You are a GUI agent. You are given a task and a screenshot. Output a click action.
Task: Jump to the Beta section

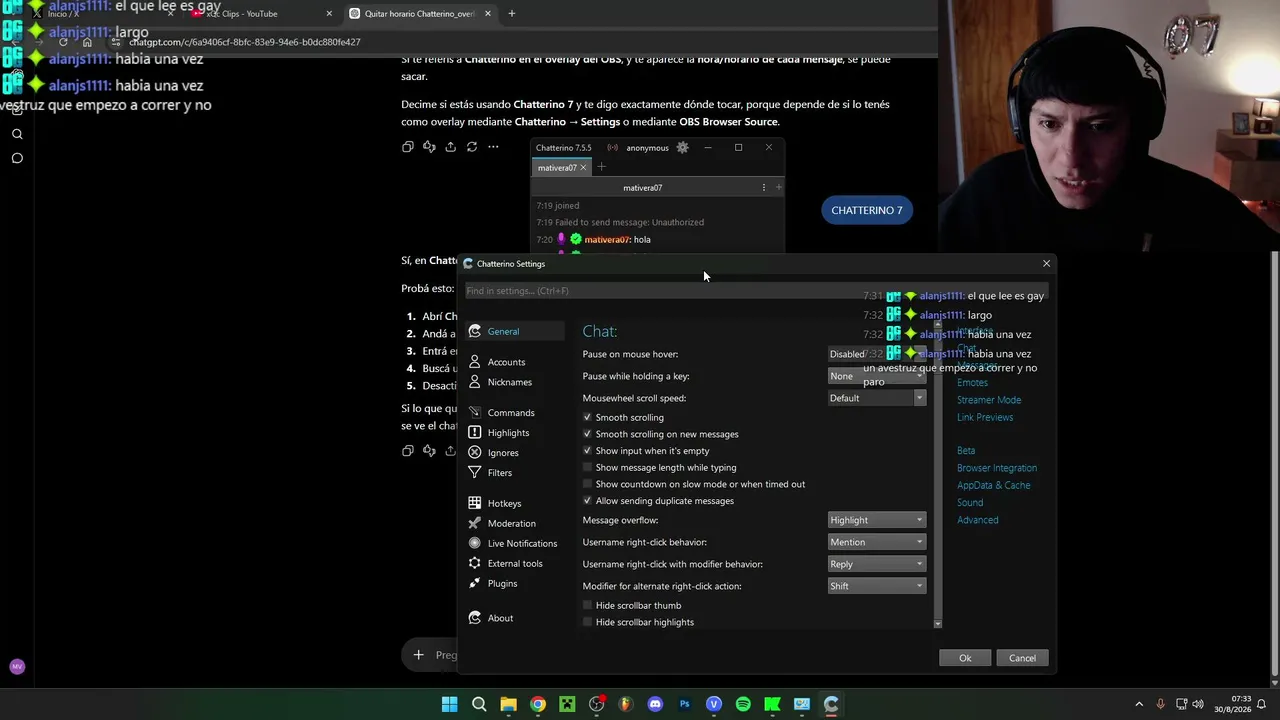(x=966, y=451)
